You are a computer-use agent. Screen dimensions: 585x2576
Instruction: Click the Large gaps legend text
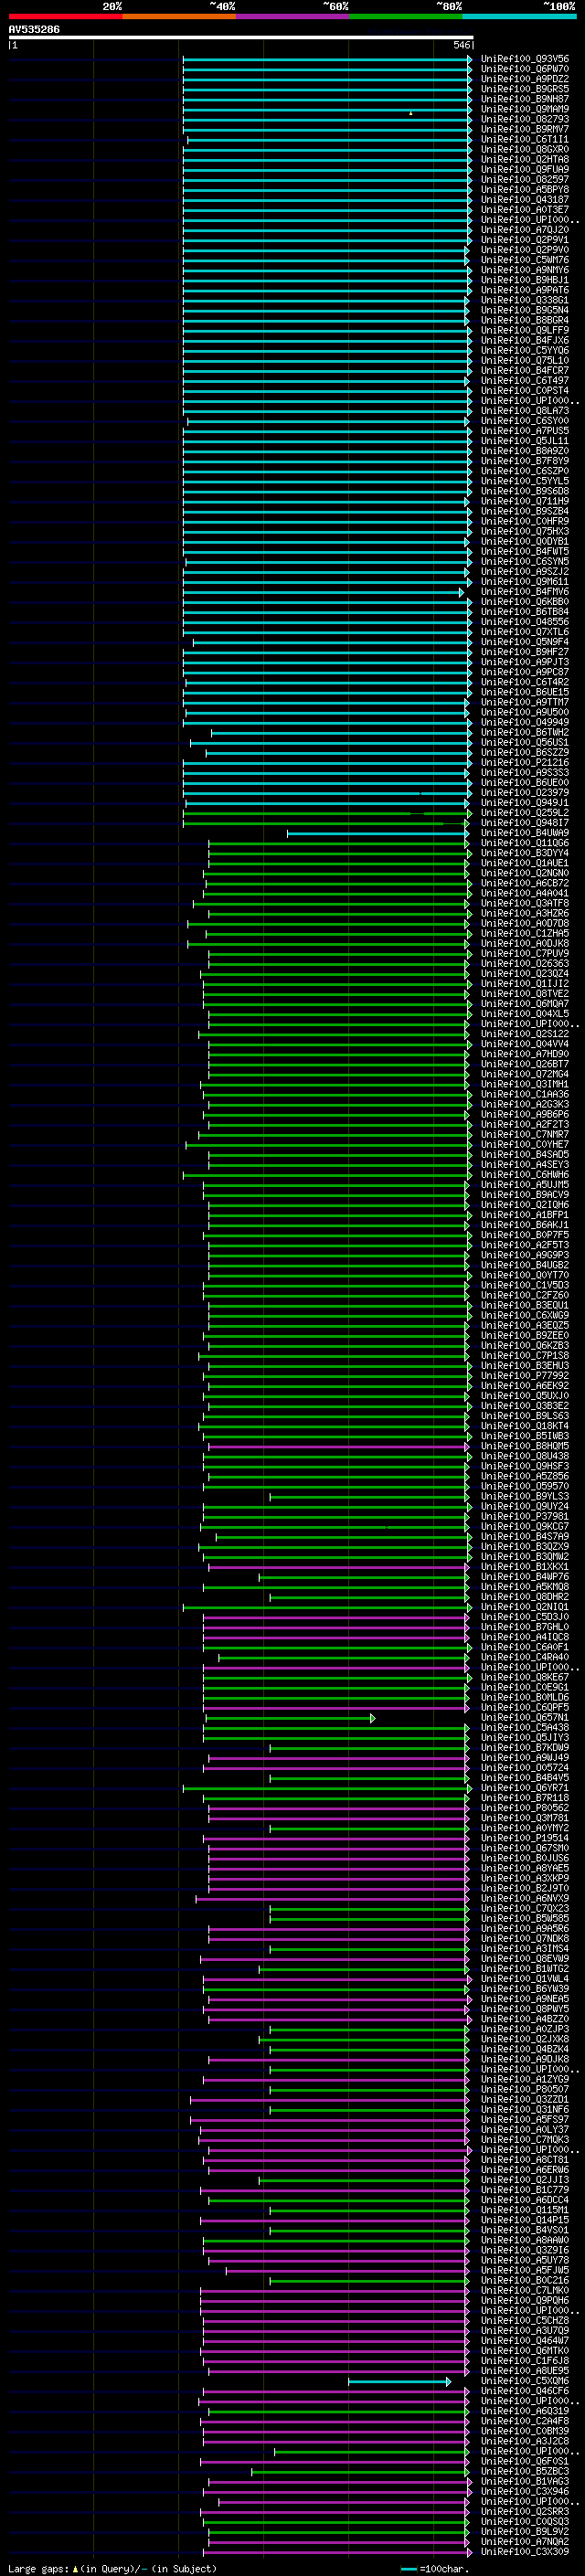coord(112,2568)
